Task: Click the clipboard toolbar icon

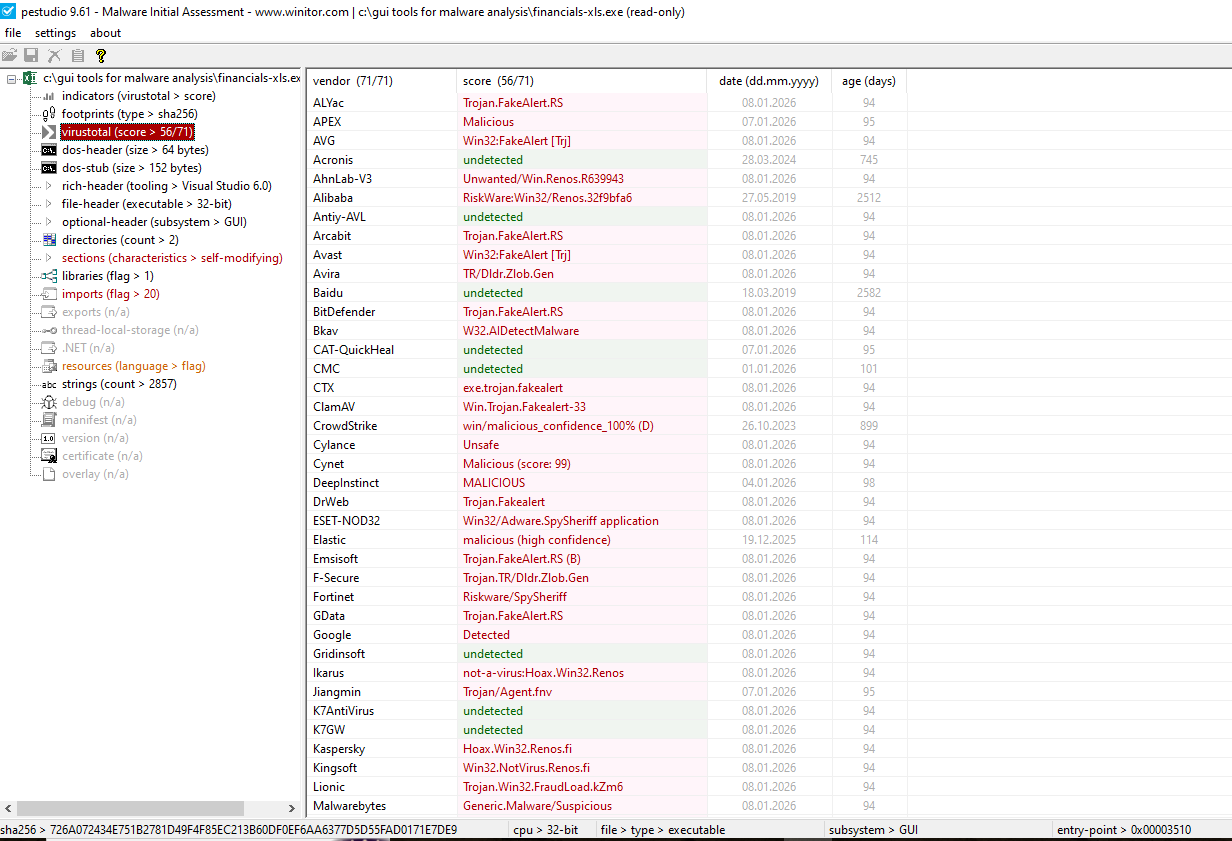Action: (78, 55)
